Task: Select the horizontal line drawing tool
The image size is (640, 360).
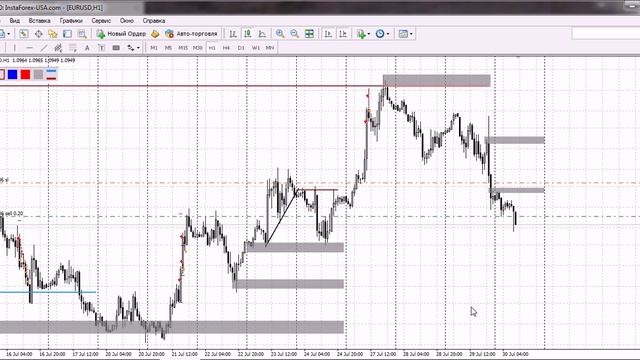Action: pyautogui.click(x=29, y=48)
